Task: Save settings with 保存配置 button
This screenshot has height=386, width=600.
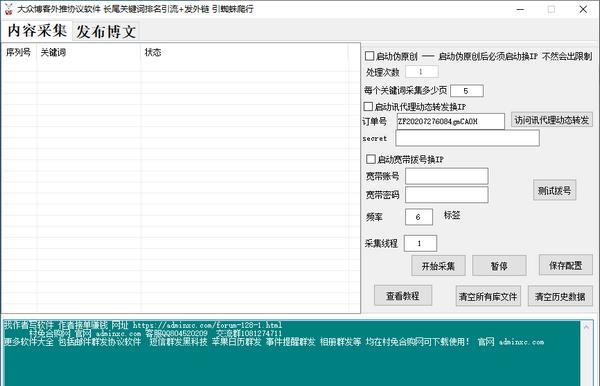Action: 566,265
